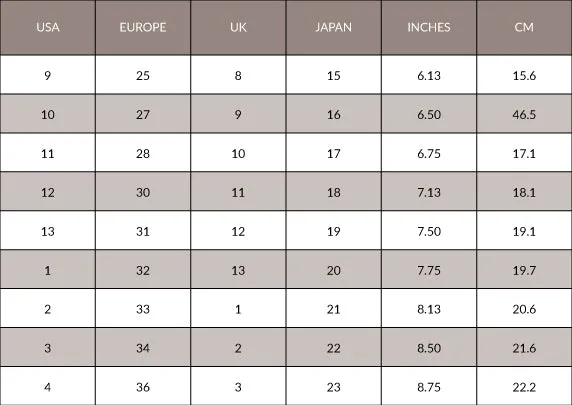The width and height of the screenshot is (572, 405).
Task: Click the Europe size 36 cell
Action: point(143,387)
